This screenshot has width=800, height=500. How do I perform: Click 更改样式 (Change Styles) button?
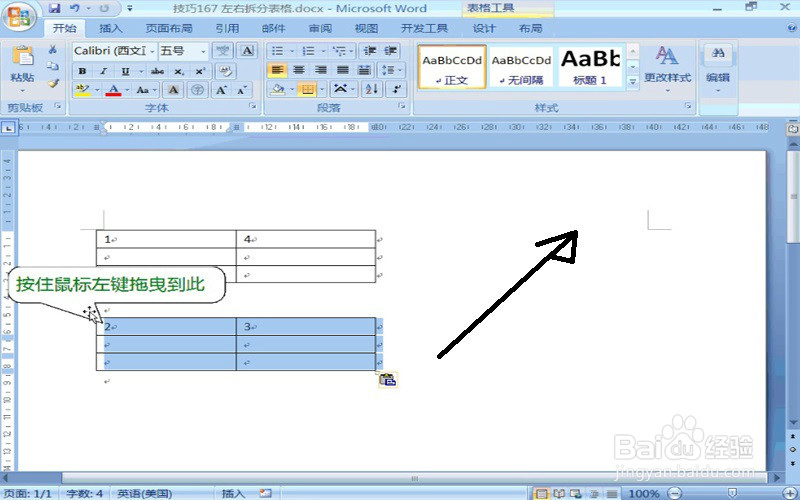point(667,69)
